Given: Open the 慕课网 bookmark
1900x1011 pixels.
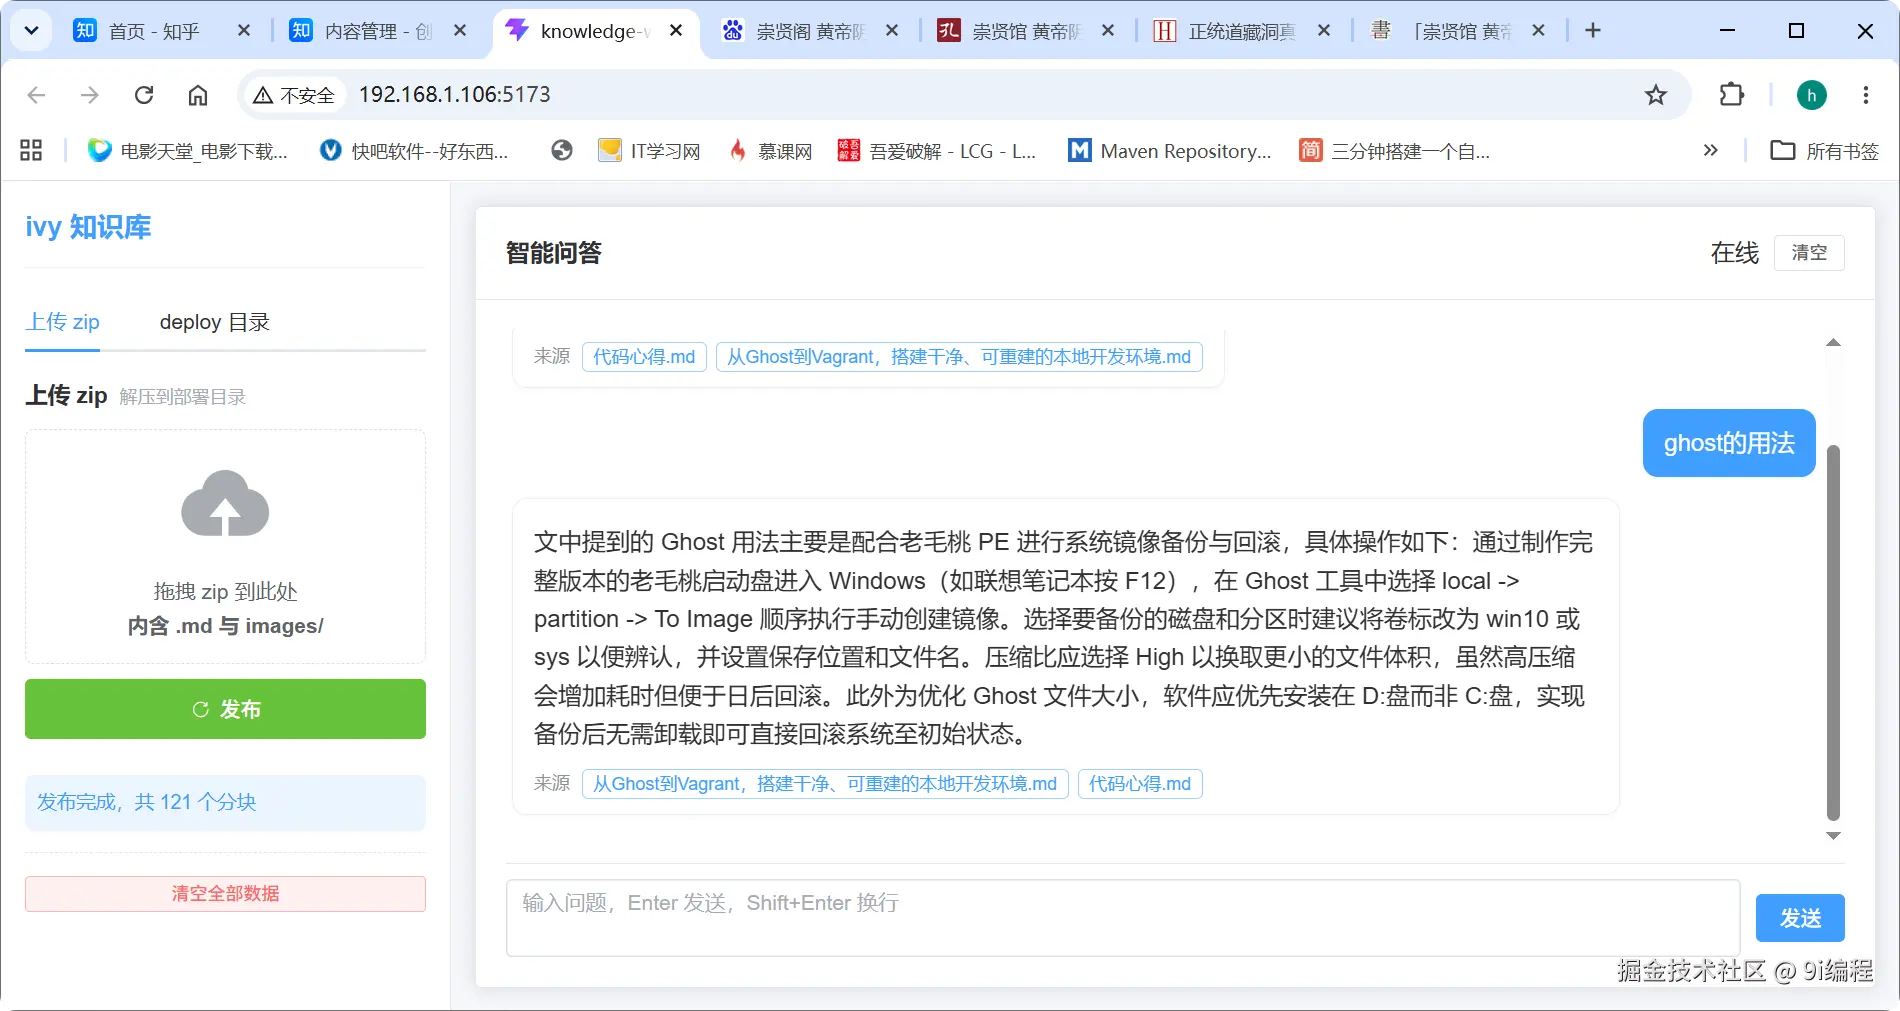Looking at the screenshot, I should (770, 151).
